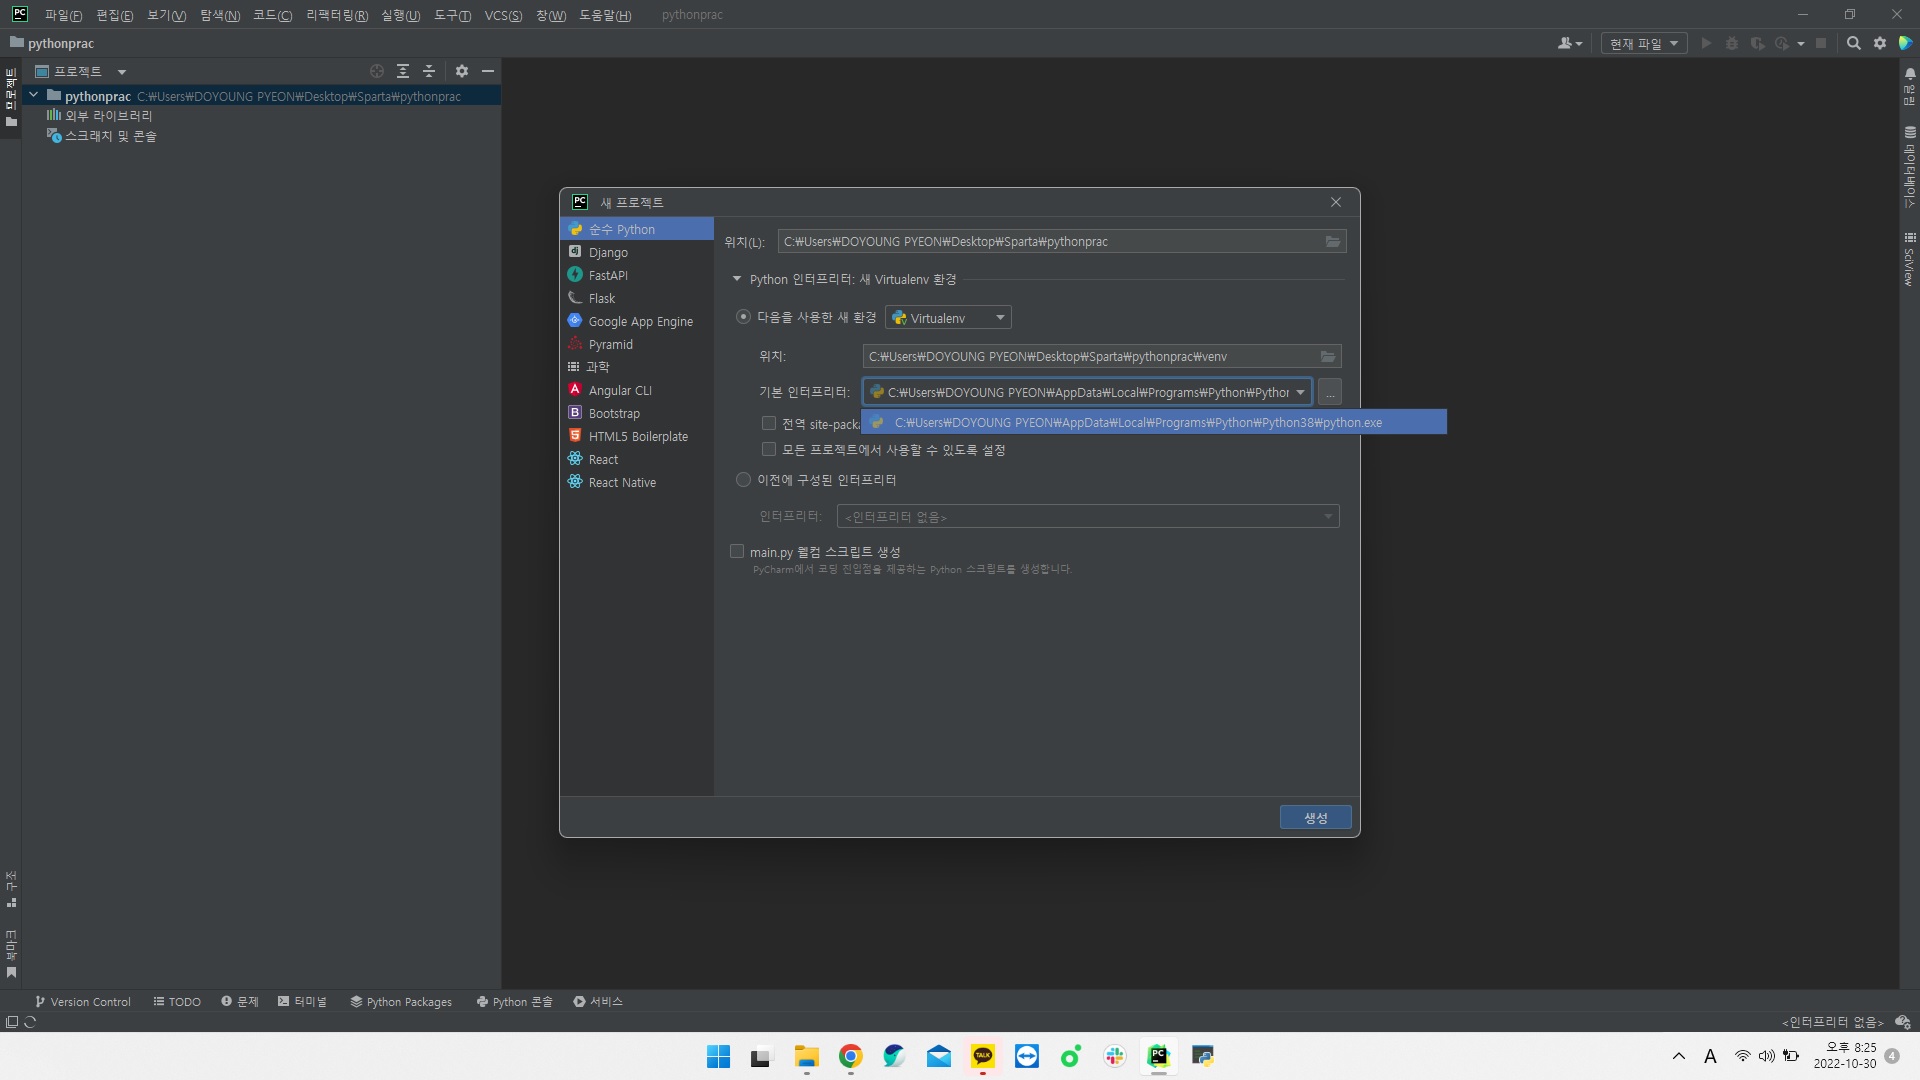The height and width of the screenshot is (1080, 1920).
Task: Open the user account dropdown in toolbar
Action: 1570,43
